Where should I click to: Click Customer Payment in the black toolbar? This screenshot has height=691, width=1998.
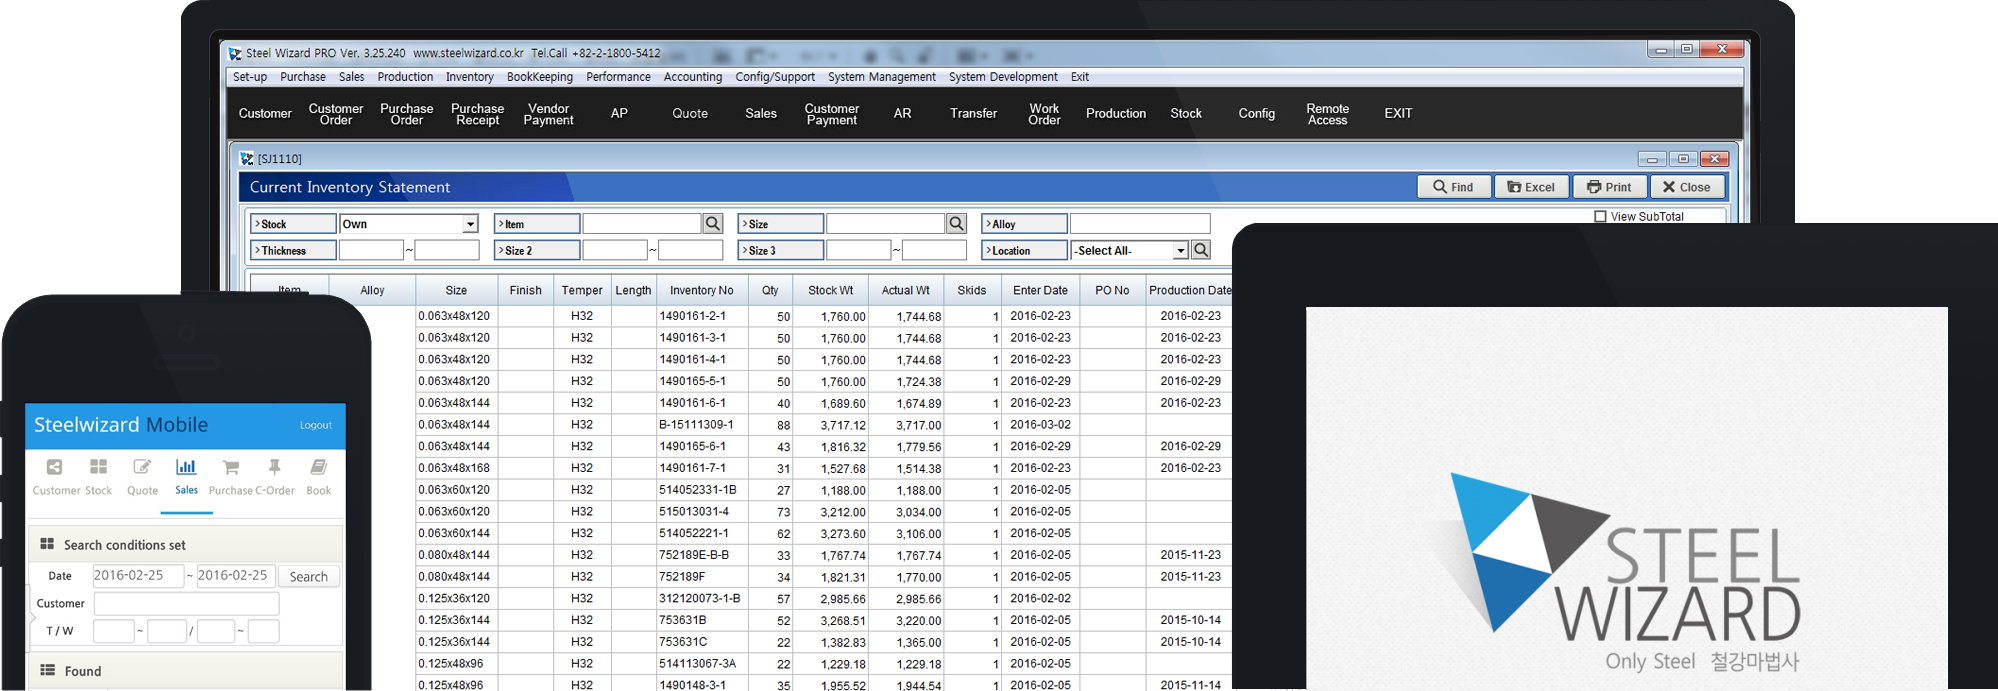(x=832, y=114)
